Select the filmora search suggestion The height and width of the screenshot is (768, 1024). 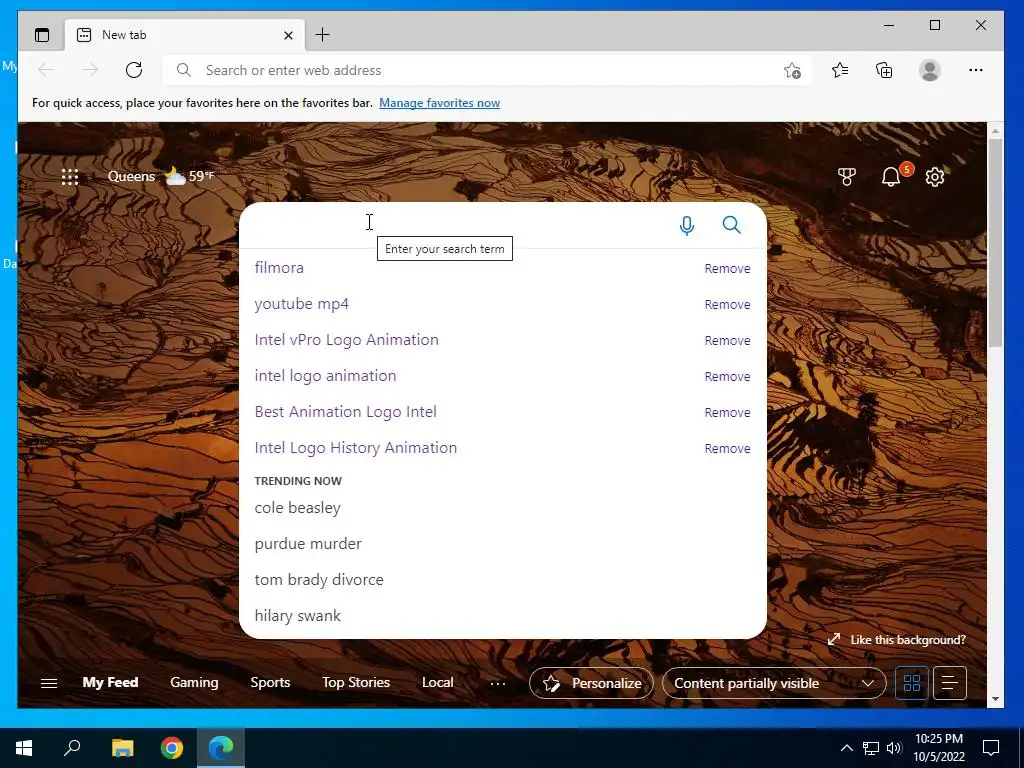click(x=279, y=268)
